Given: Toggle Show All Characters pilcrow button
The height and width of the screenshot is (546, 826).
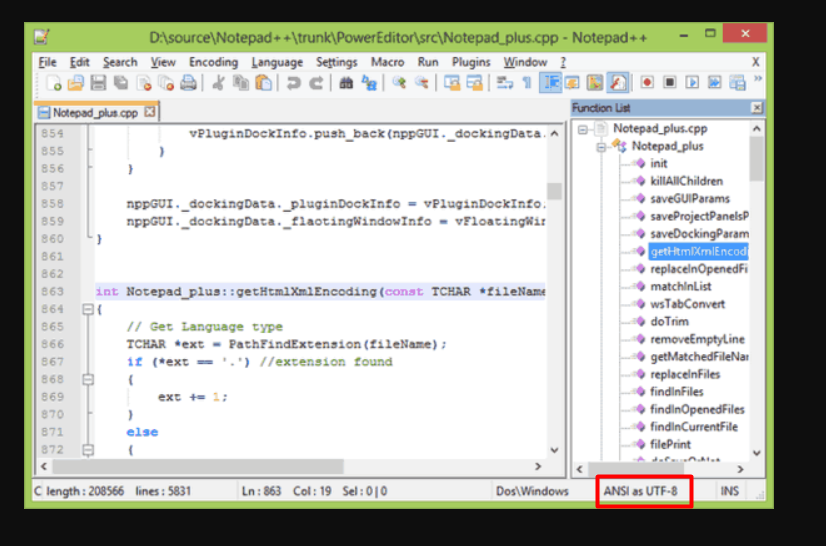Looking at the screenshot, I should pyautogui.click(x=527, y=83).
